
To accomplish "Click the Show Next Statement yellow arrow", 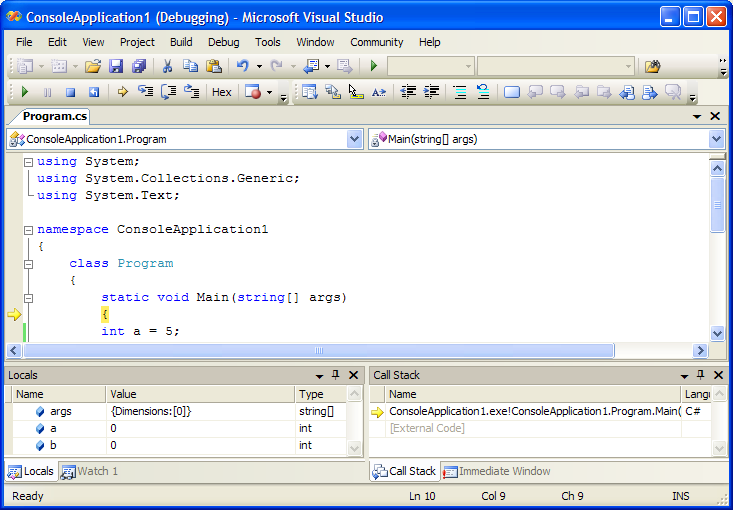I will (x=122, y=92).
